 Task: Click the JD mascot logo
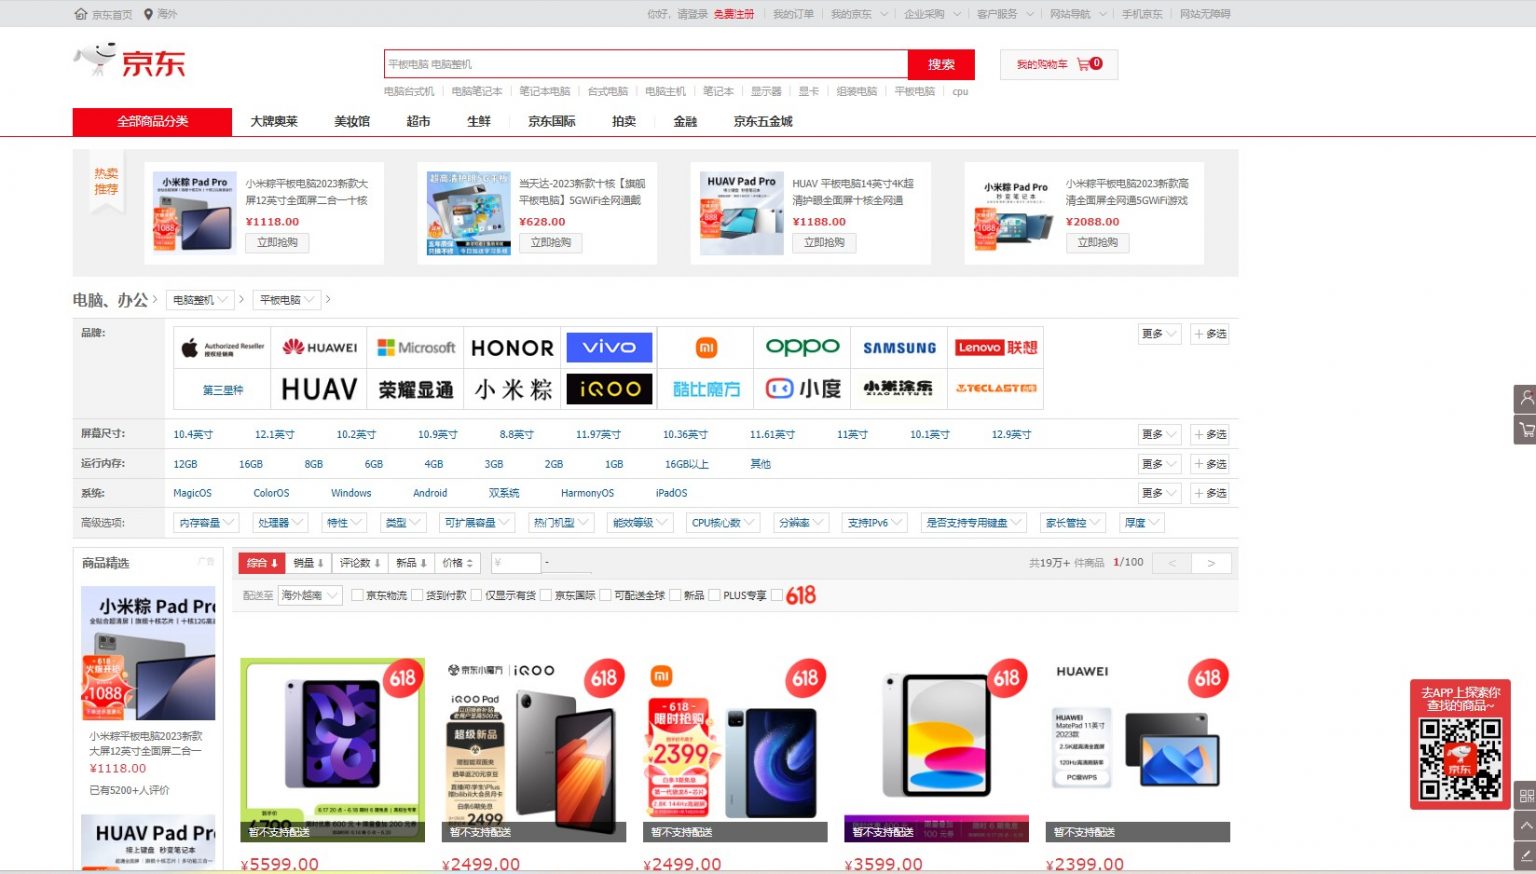click(x=97, y=60)
